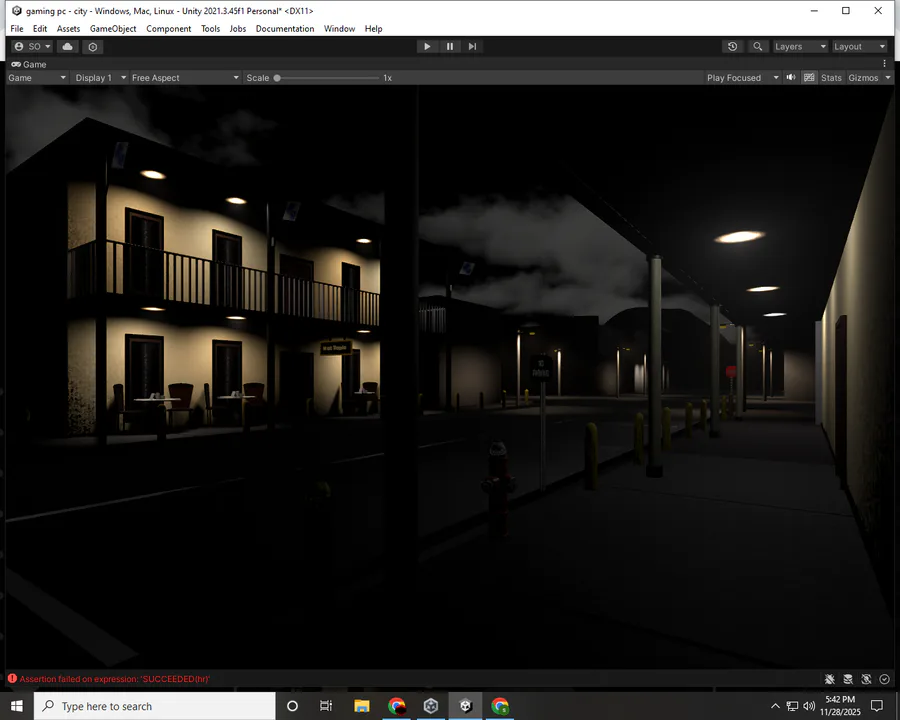The height and width of the screenshot is (720, 900).
Task: Open the Display 1 dropdown
Action: point(100,78)
